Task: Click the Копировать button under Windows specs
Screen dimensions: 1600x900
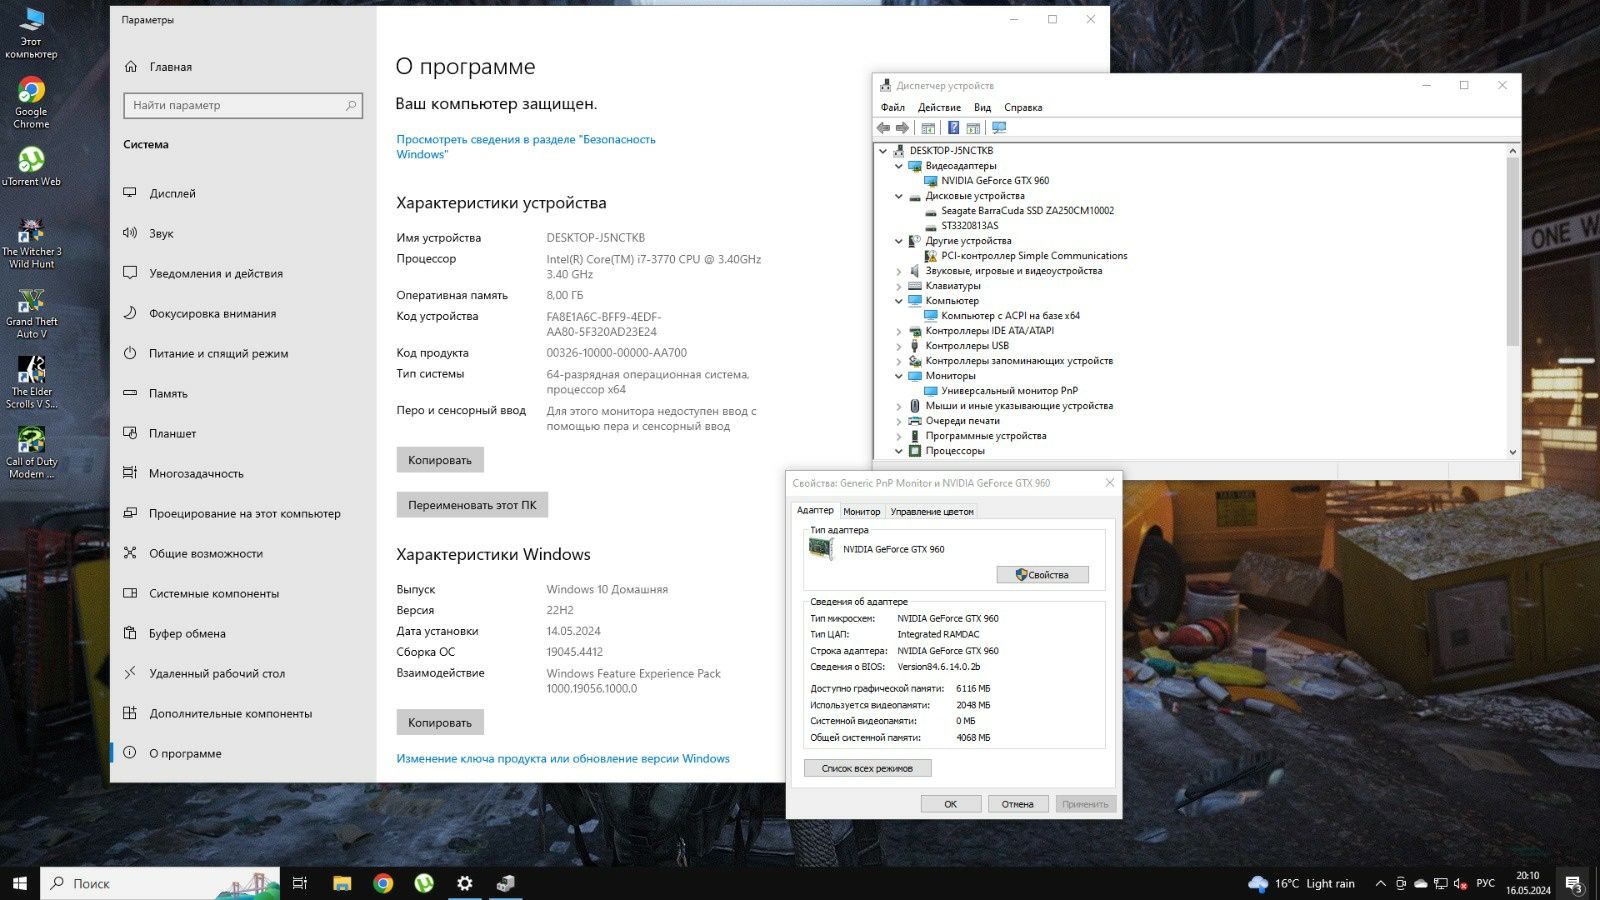Action: click(x=440, y=722)
